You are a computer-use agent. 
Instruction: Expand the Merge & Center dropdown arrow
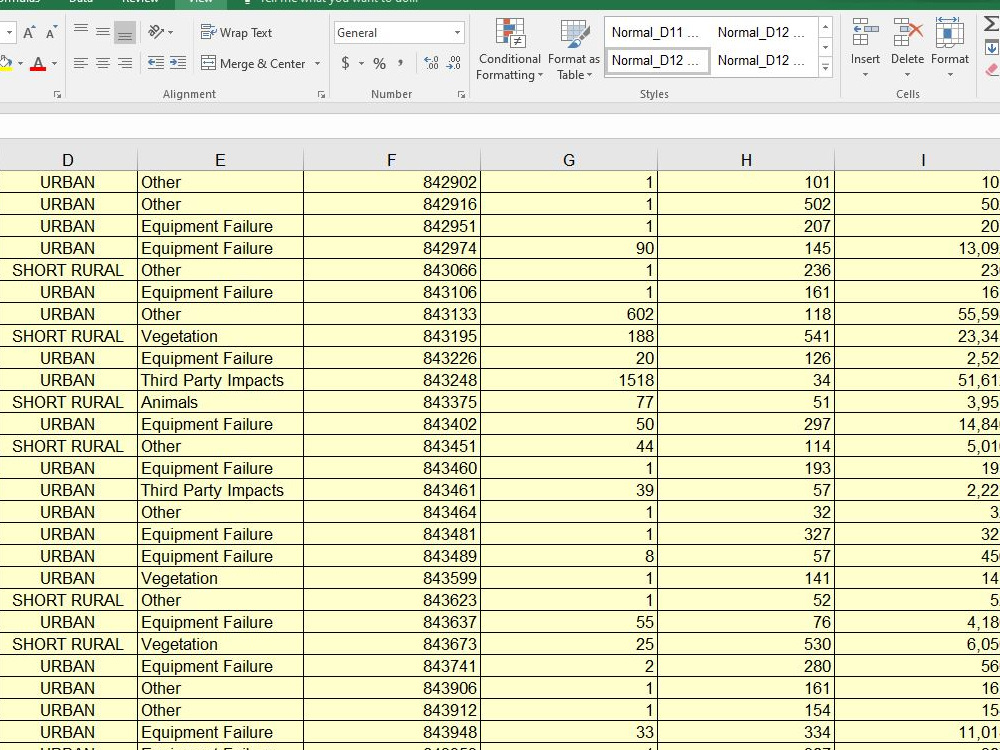pyautogui.click(x=317, y=64)
